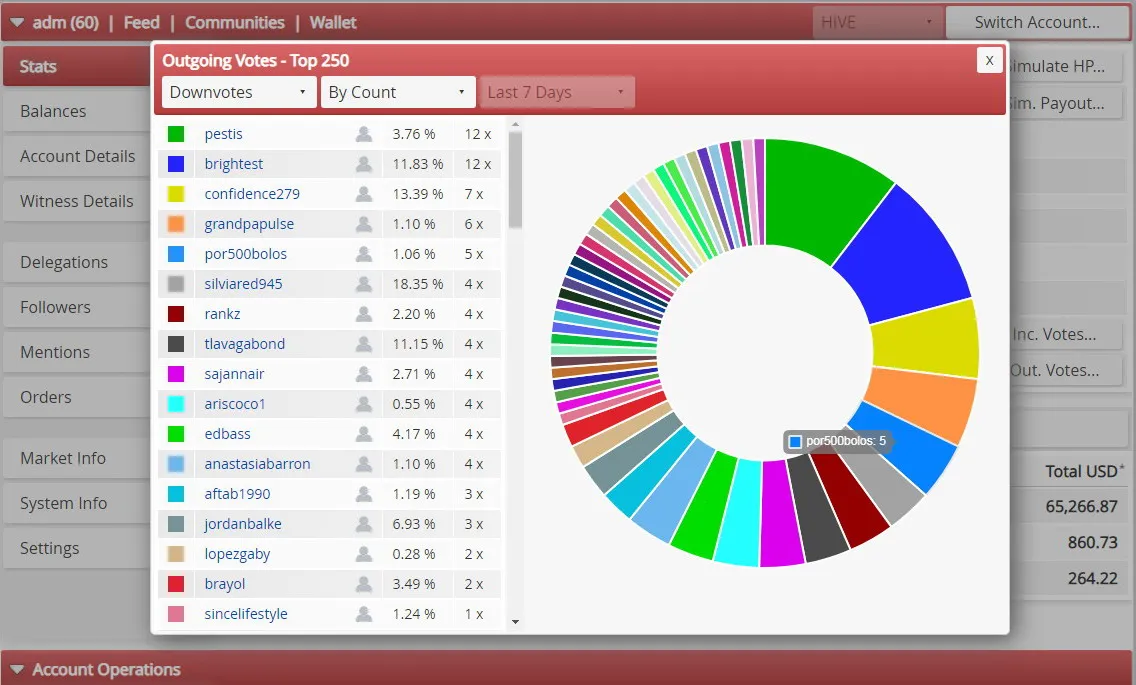
Task: Click the user icon beside silviared945
Action: [x=364, y=284]
